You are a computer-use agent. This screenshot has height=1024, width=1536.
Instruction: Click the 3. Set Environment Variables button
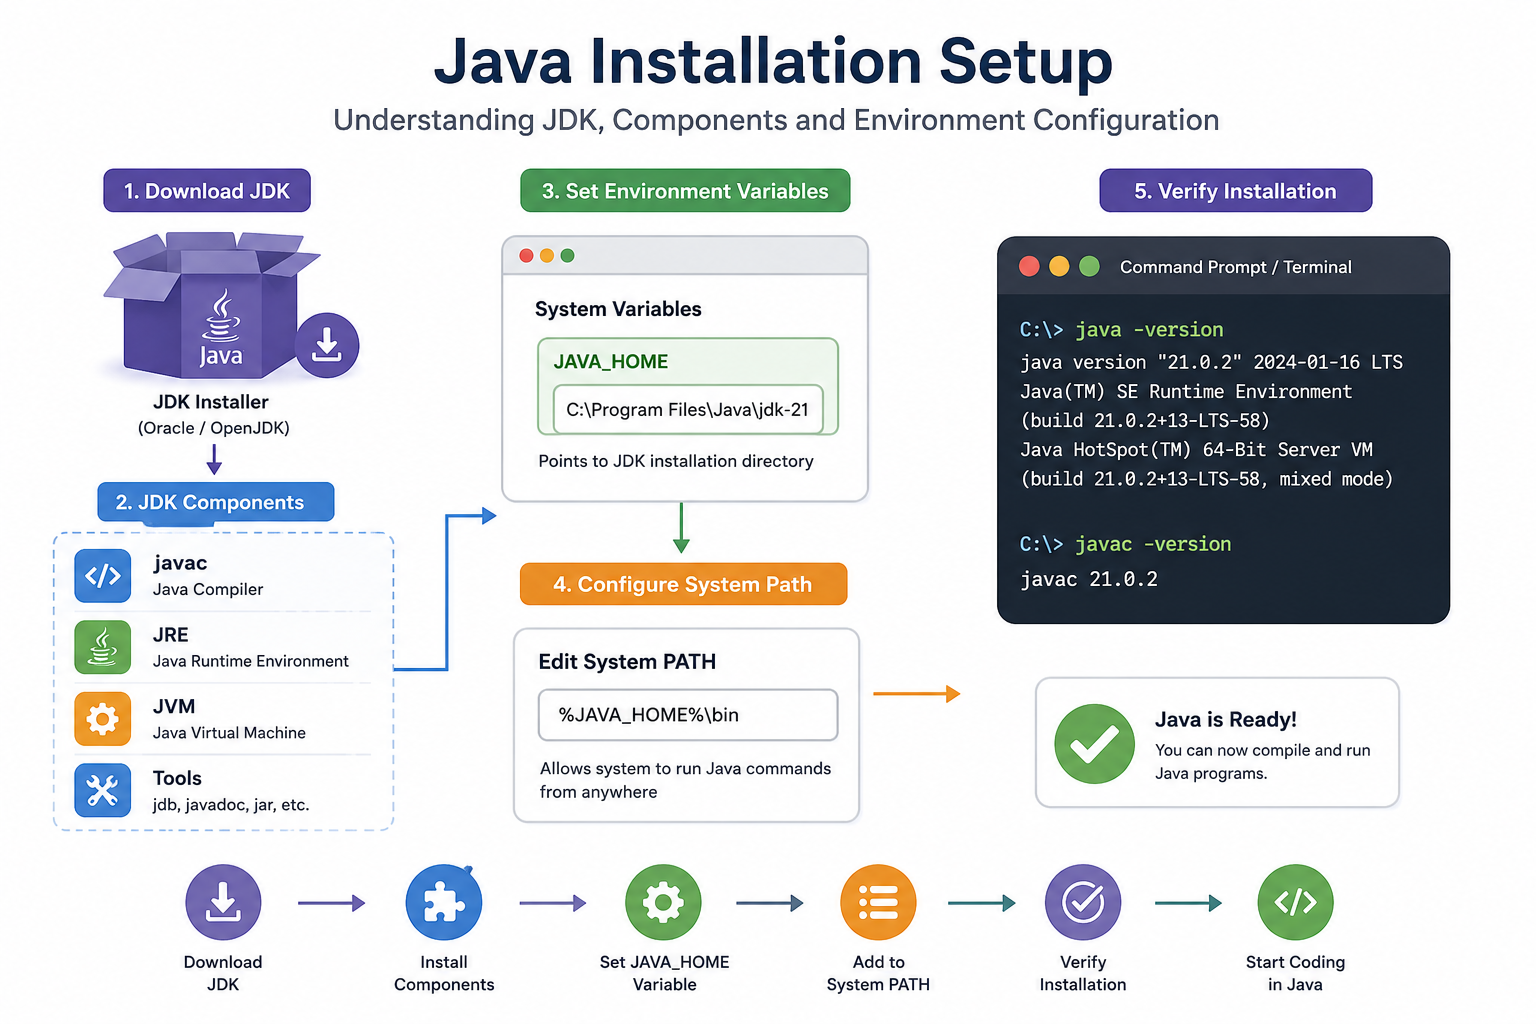(x=685, y=190)
